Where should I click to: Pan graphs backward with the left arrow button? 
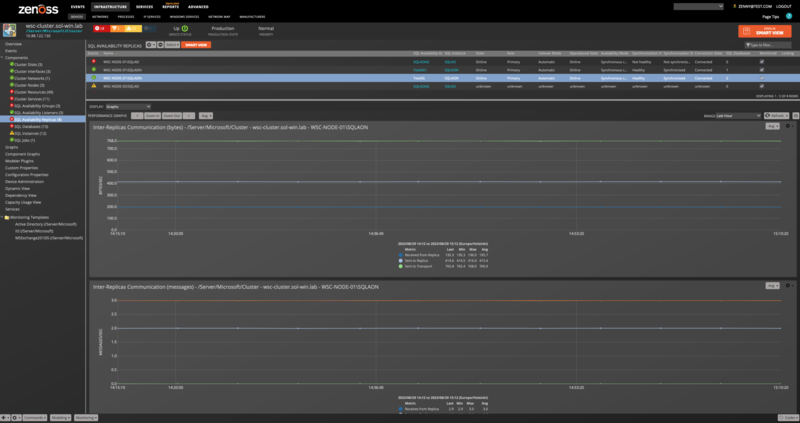tap(136, 116)
